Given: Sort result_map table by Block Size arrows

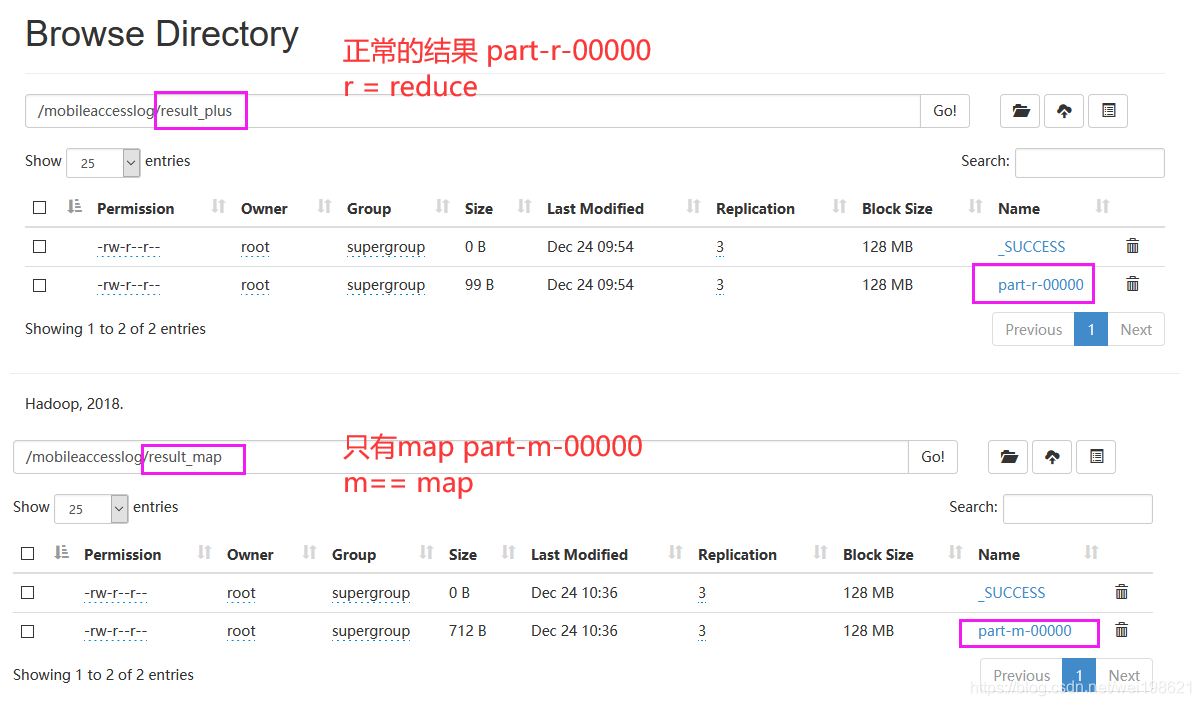Looking at the screenshot, I should click(955, 553).
